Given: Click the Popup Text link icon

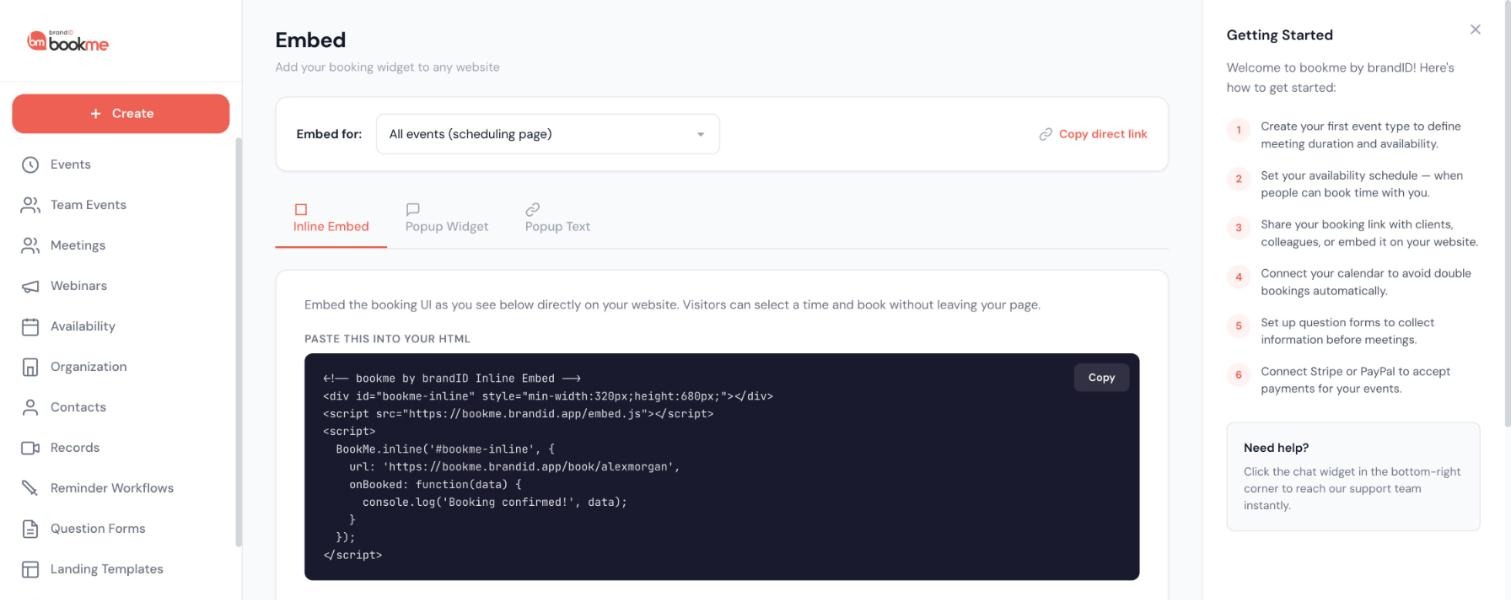Looking at the screenshot, I should (x=533, y=209).
